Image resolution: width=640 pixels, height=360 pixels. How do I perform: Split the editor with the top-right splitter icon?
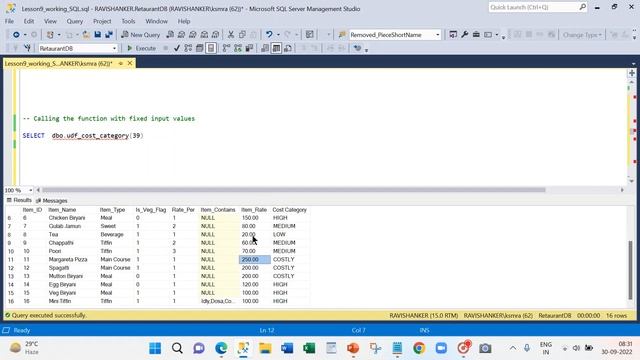(632, 73)
